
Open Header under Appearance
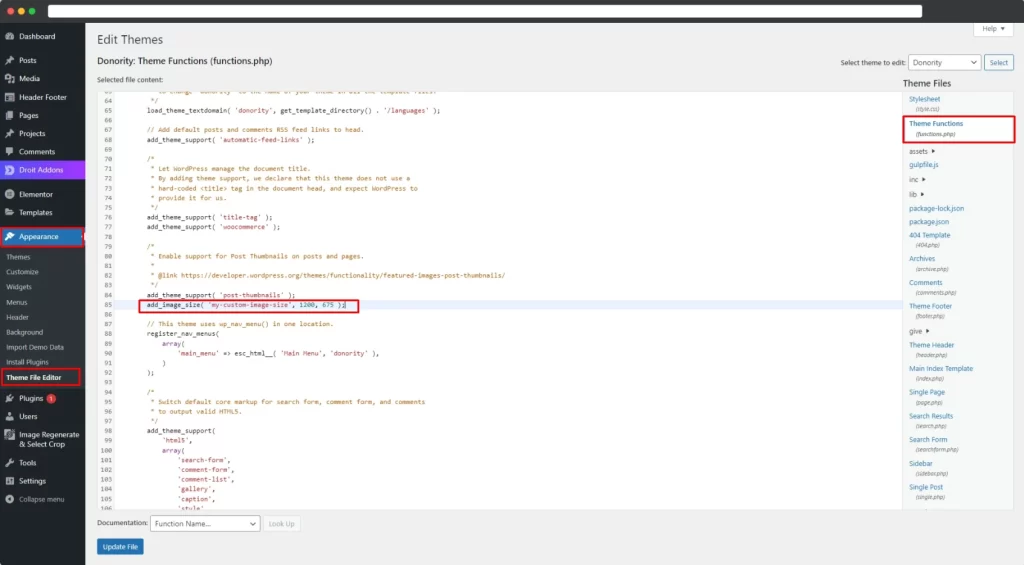coord(18,317)
